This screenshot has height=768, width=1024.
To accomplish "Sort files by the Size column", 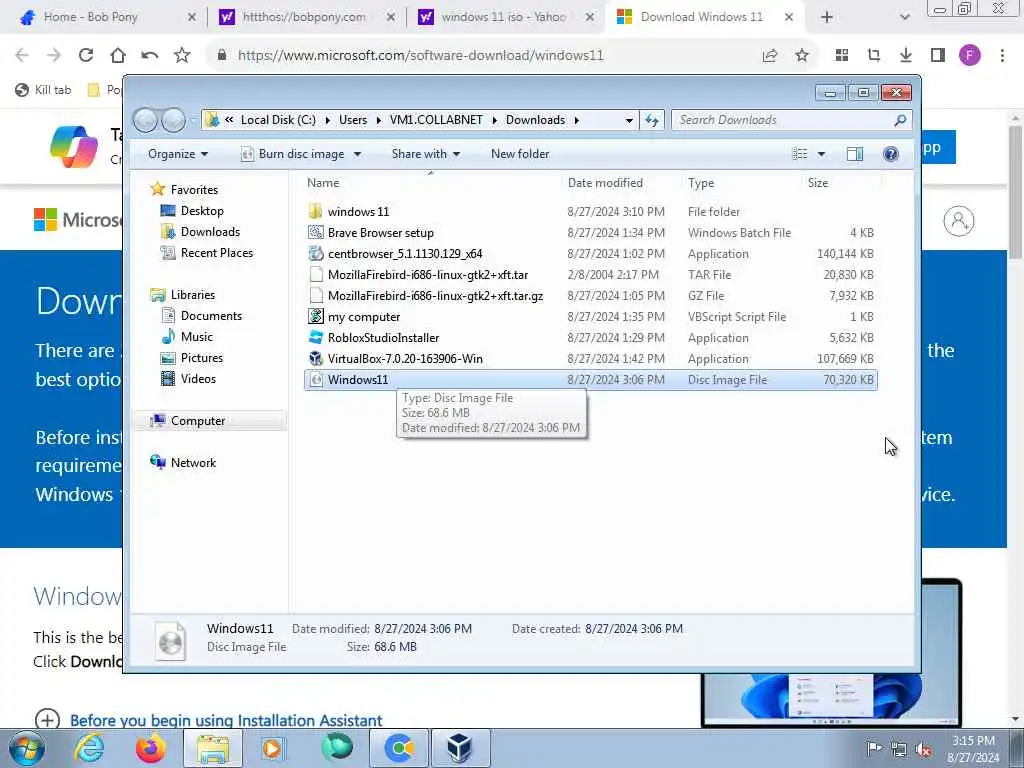I will coord(818,183).
